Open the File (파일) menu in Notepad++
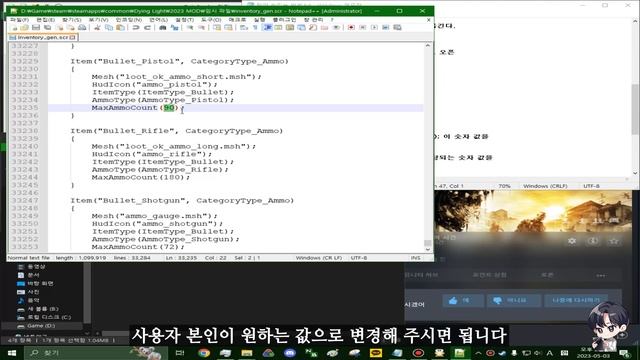This screenshot has height=360, width=640. (19, 20)
